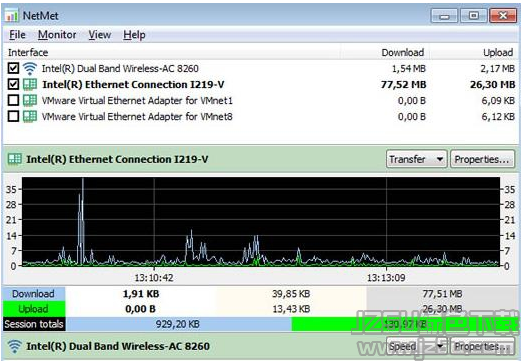This screenshot has height=361, width=521.
Task: Click the 0,00 B current upload value
Action: [140, 309]
